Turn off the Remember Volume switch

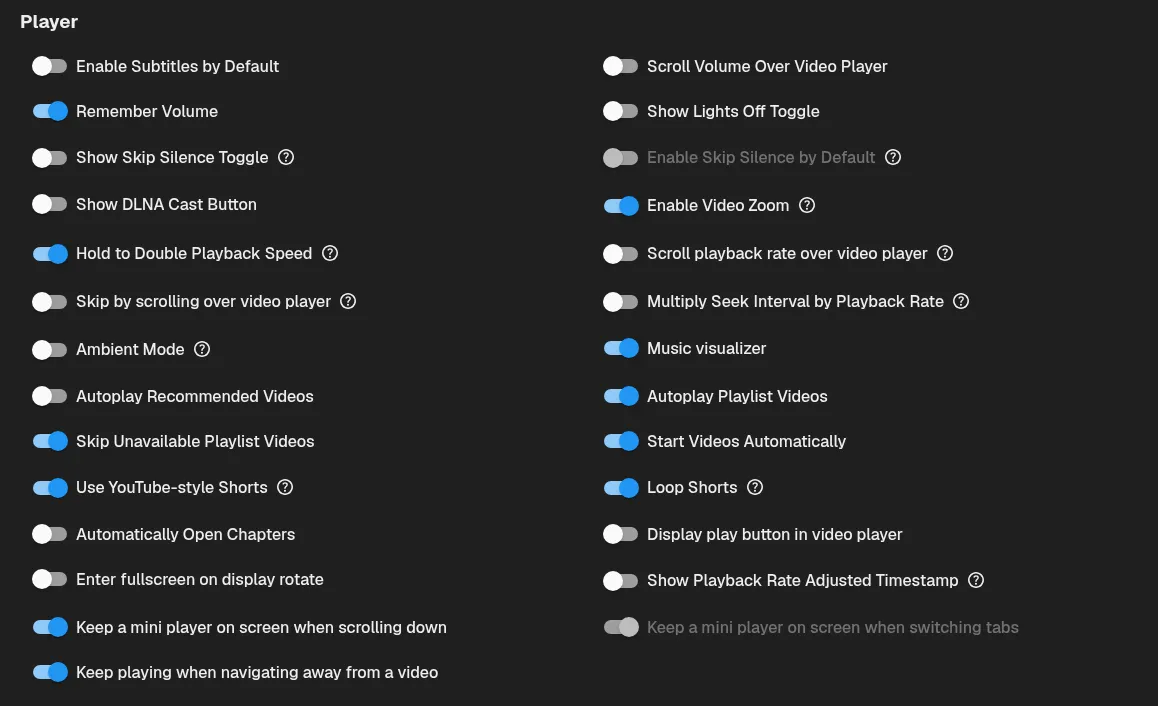coord(49,112)
